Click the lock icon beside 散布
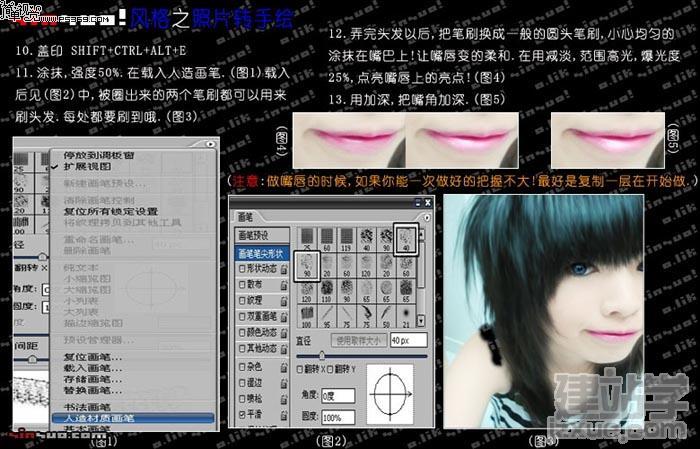 pyautogui.click(x=283, y=285)
